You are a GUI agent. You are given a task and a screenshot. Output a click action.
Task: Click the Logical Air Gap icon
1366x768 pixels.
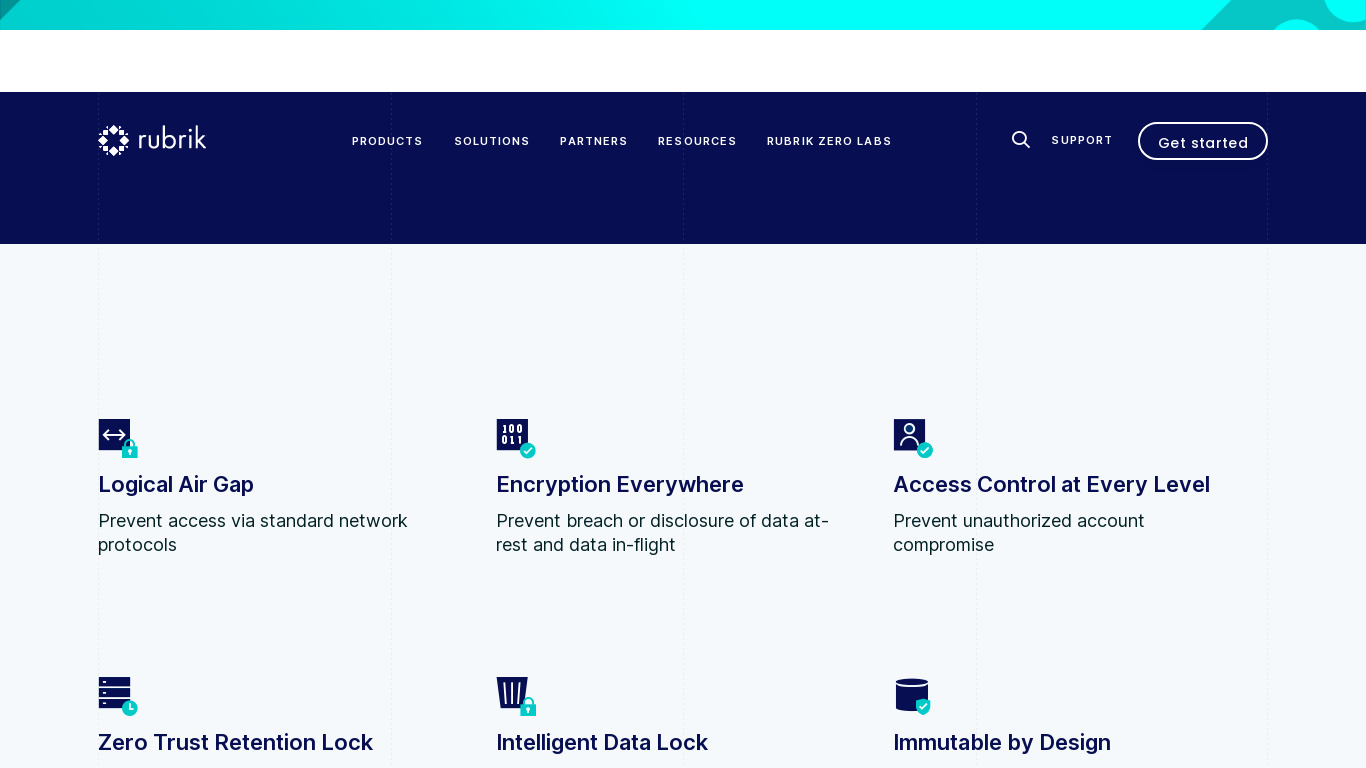pyautogui.click(x=118, y=438)
